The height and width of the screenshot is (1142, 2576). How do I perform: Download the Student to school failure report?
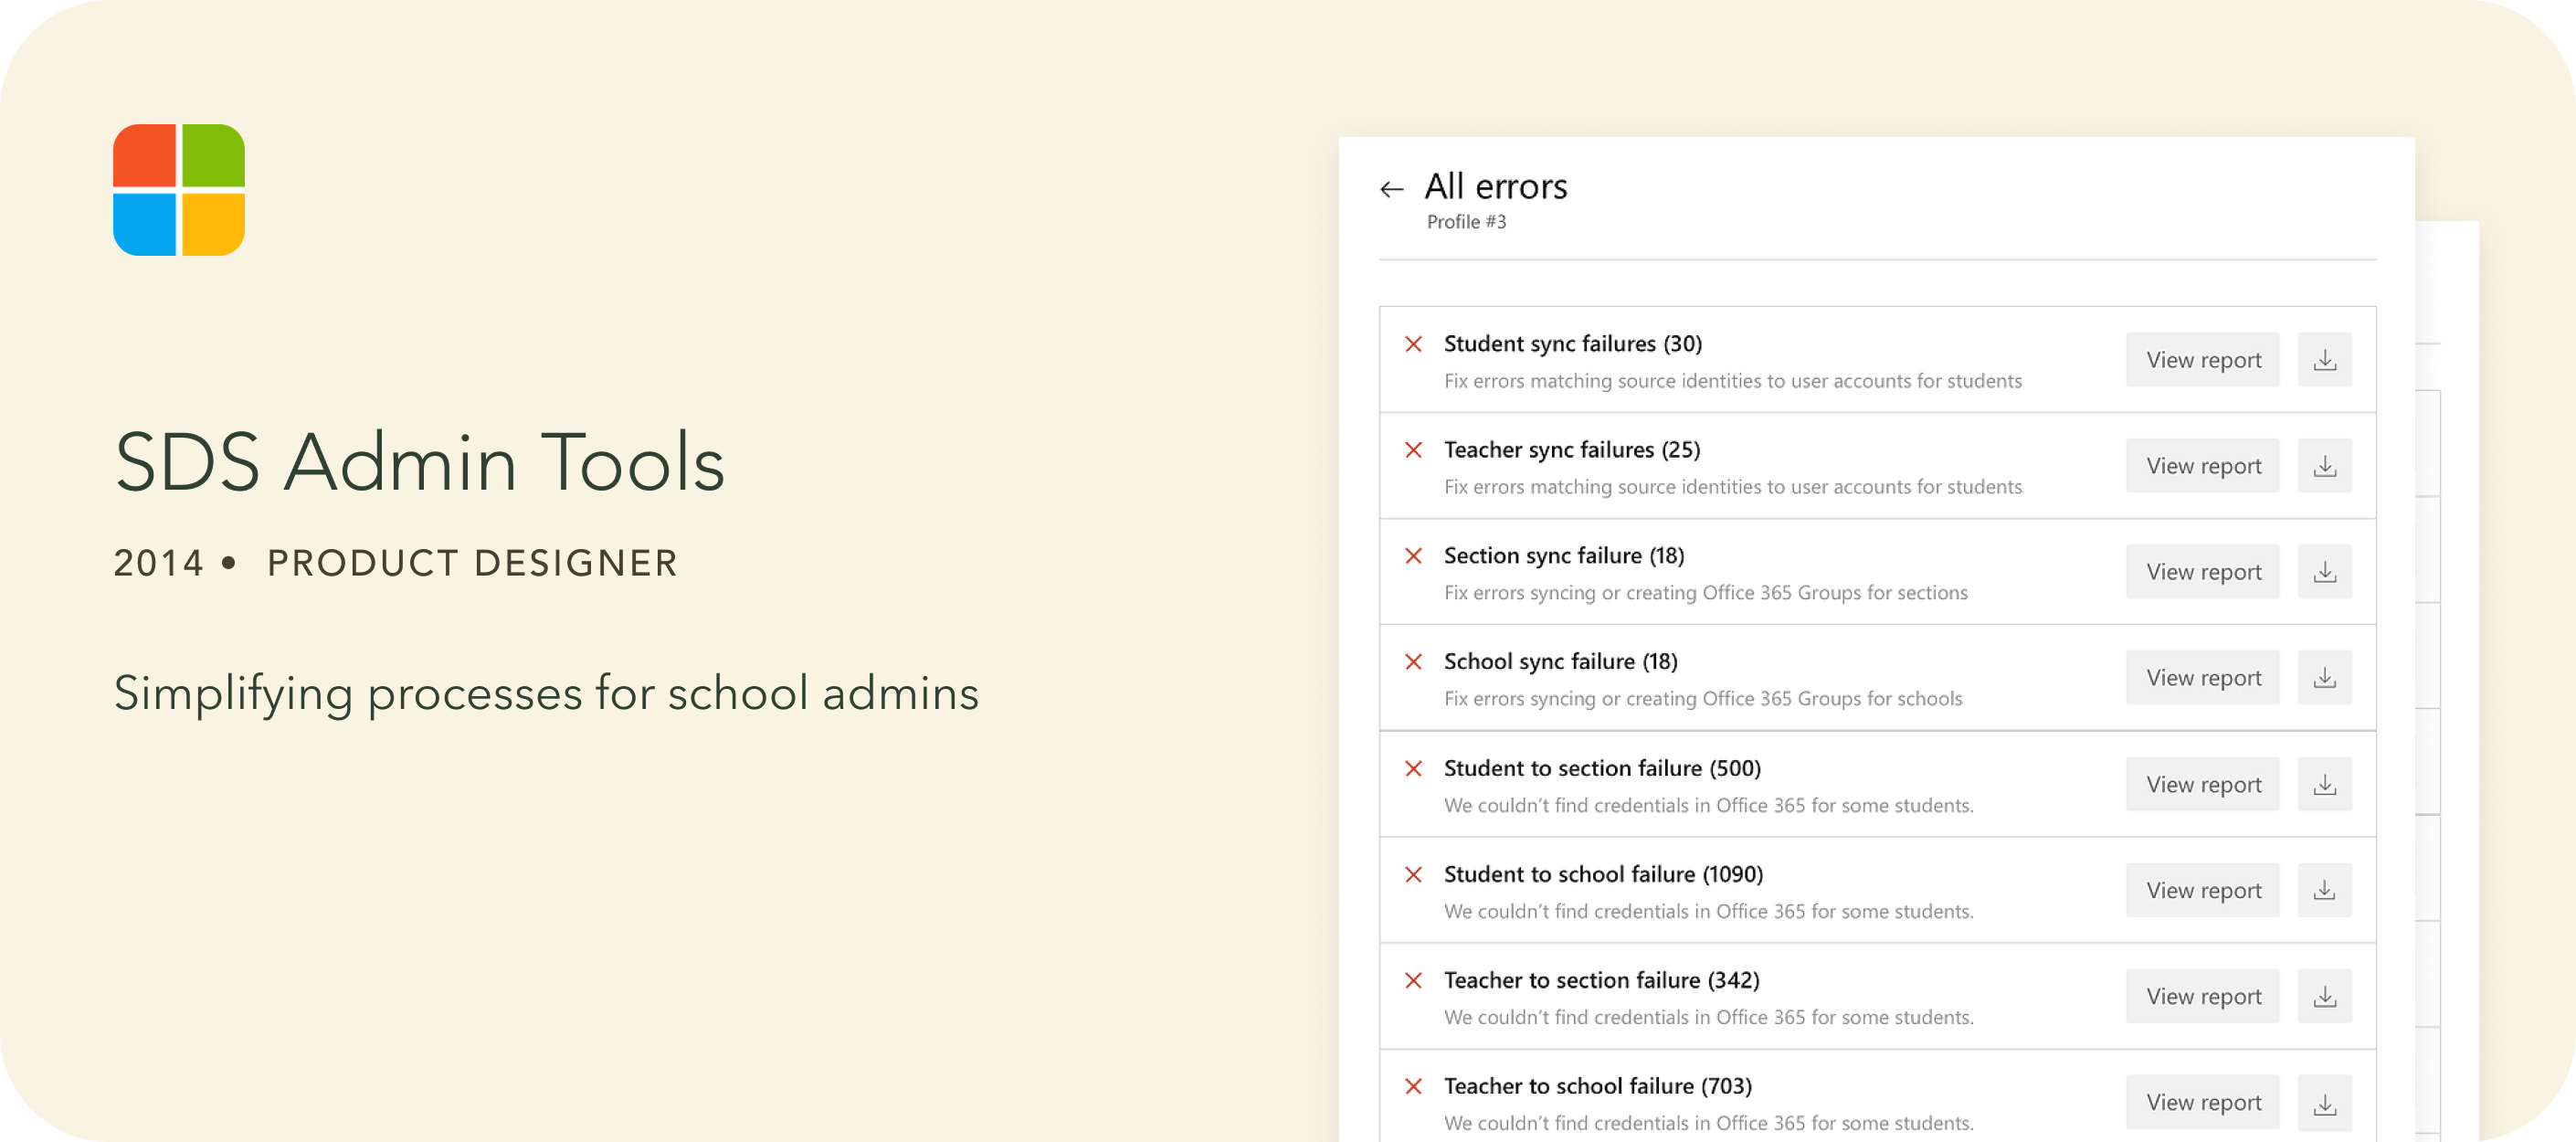[2324, 891]
